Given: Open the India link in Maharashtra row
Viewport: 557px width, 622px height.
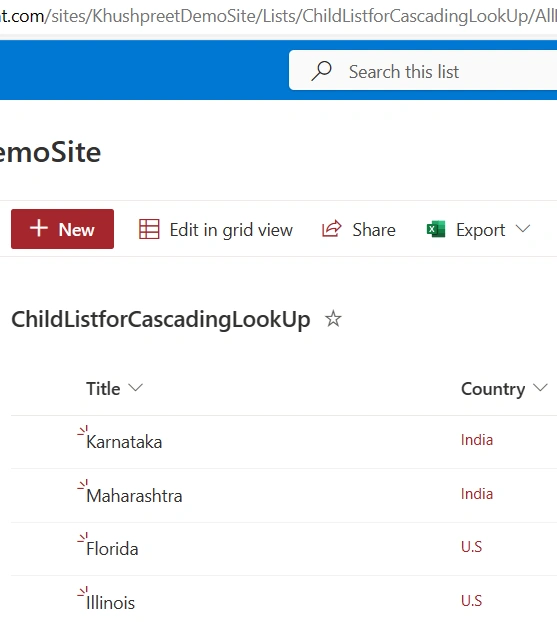Looking at the screenshot, I should coord(477,494).
